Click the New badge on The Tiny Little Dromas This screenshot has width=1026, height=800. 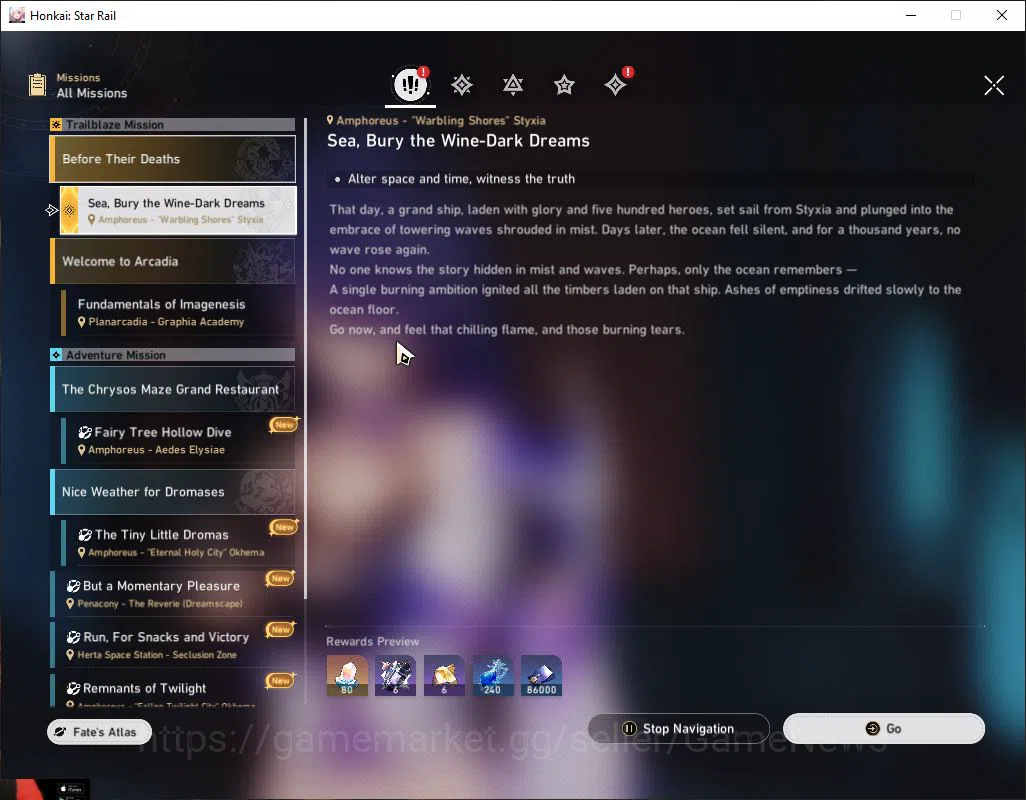[284, 527]
